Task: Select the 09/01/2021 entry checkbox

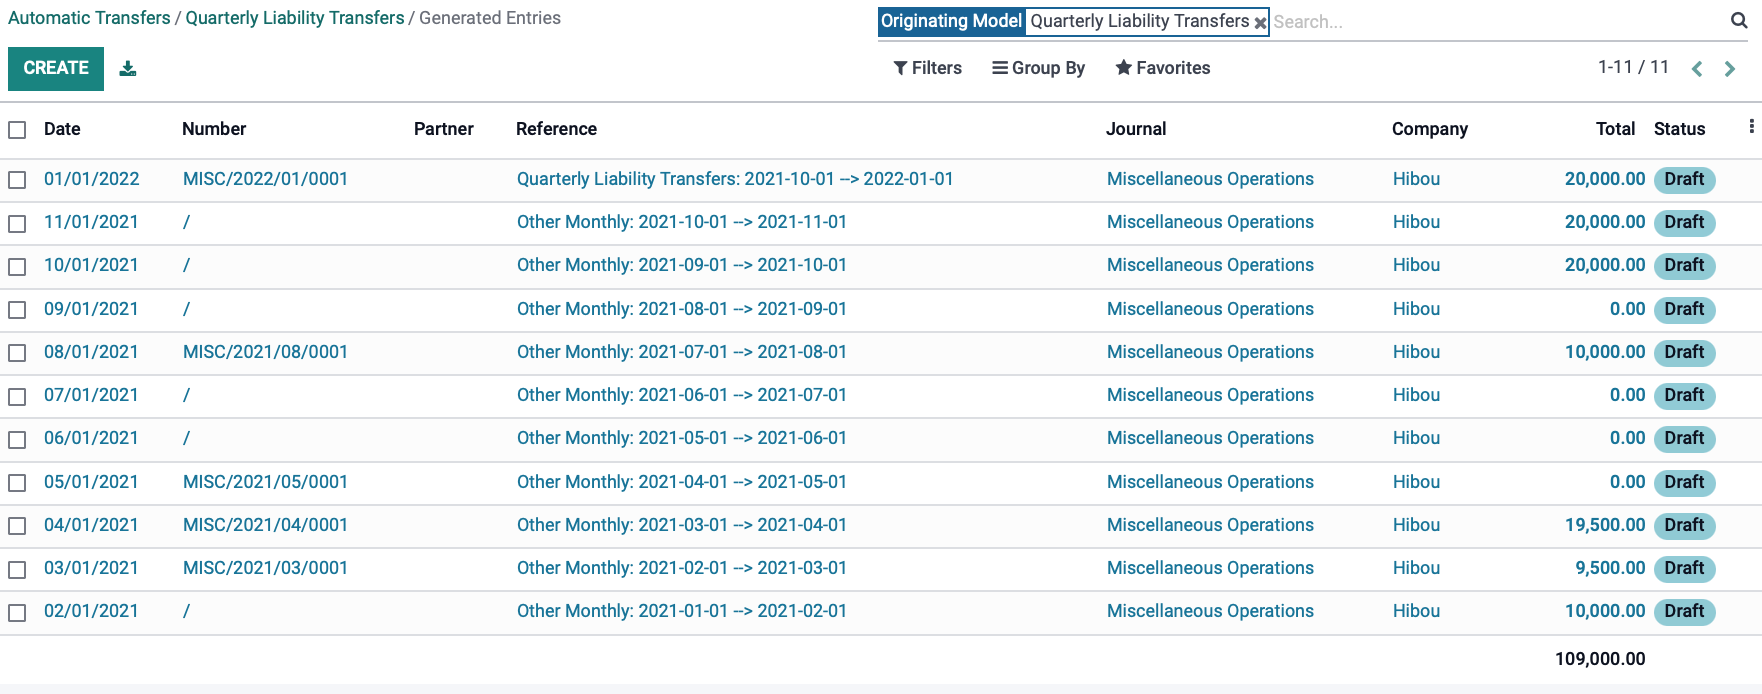Action: coord(17,310)
